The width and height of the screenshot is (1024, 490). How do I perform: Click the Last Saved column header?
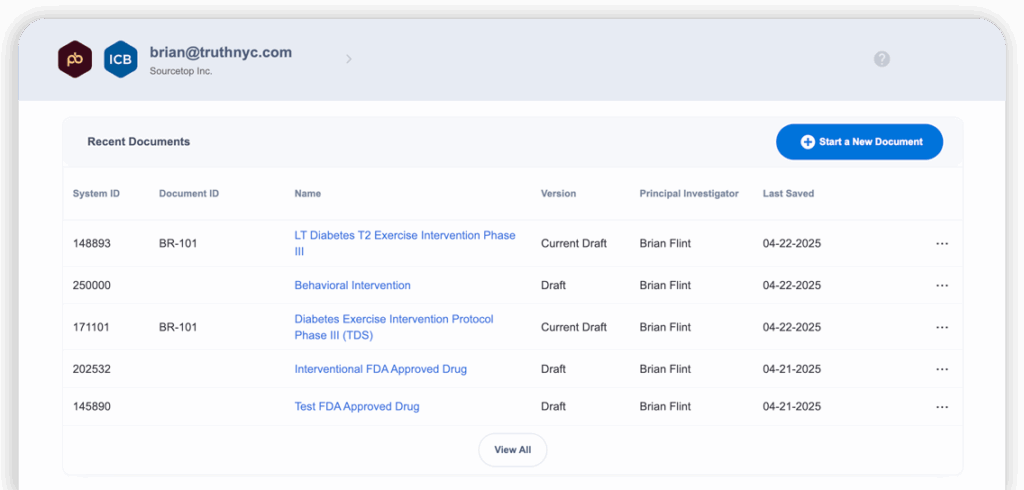[x=788, y=194]
